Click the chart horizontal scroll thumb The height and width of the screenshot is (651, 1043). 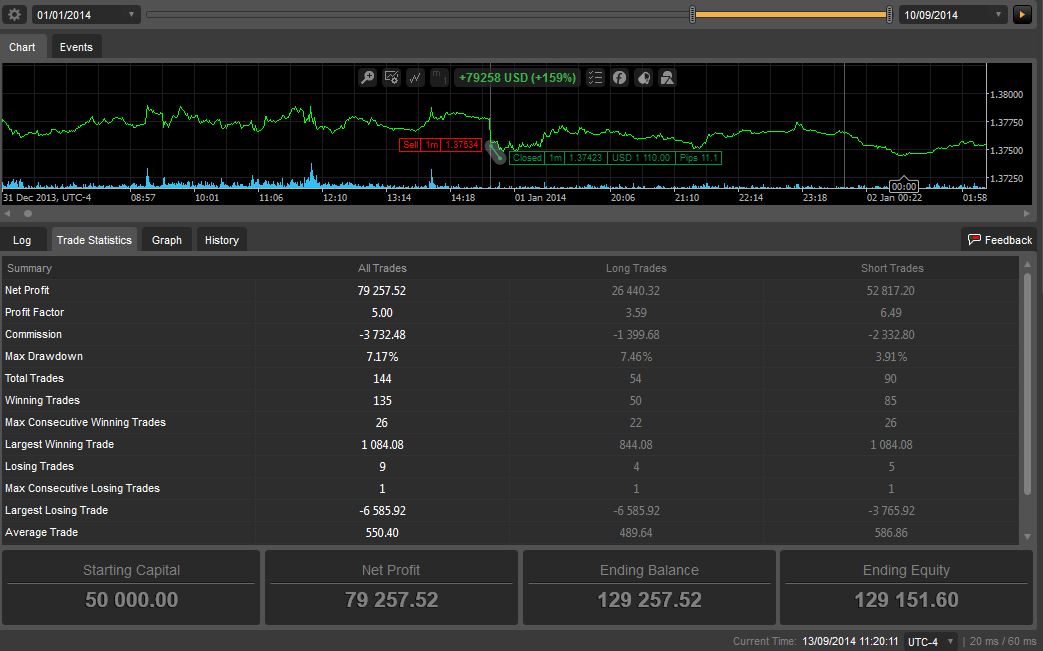pyautogui.click(x=28, y=213)
